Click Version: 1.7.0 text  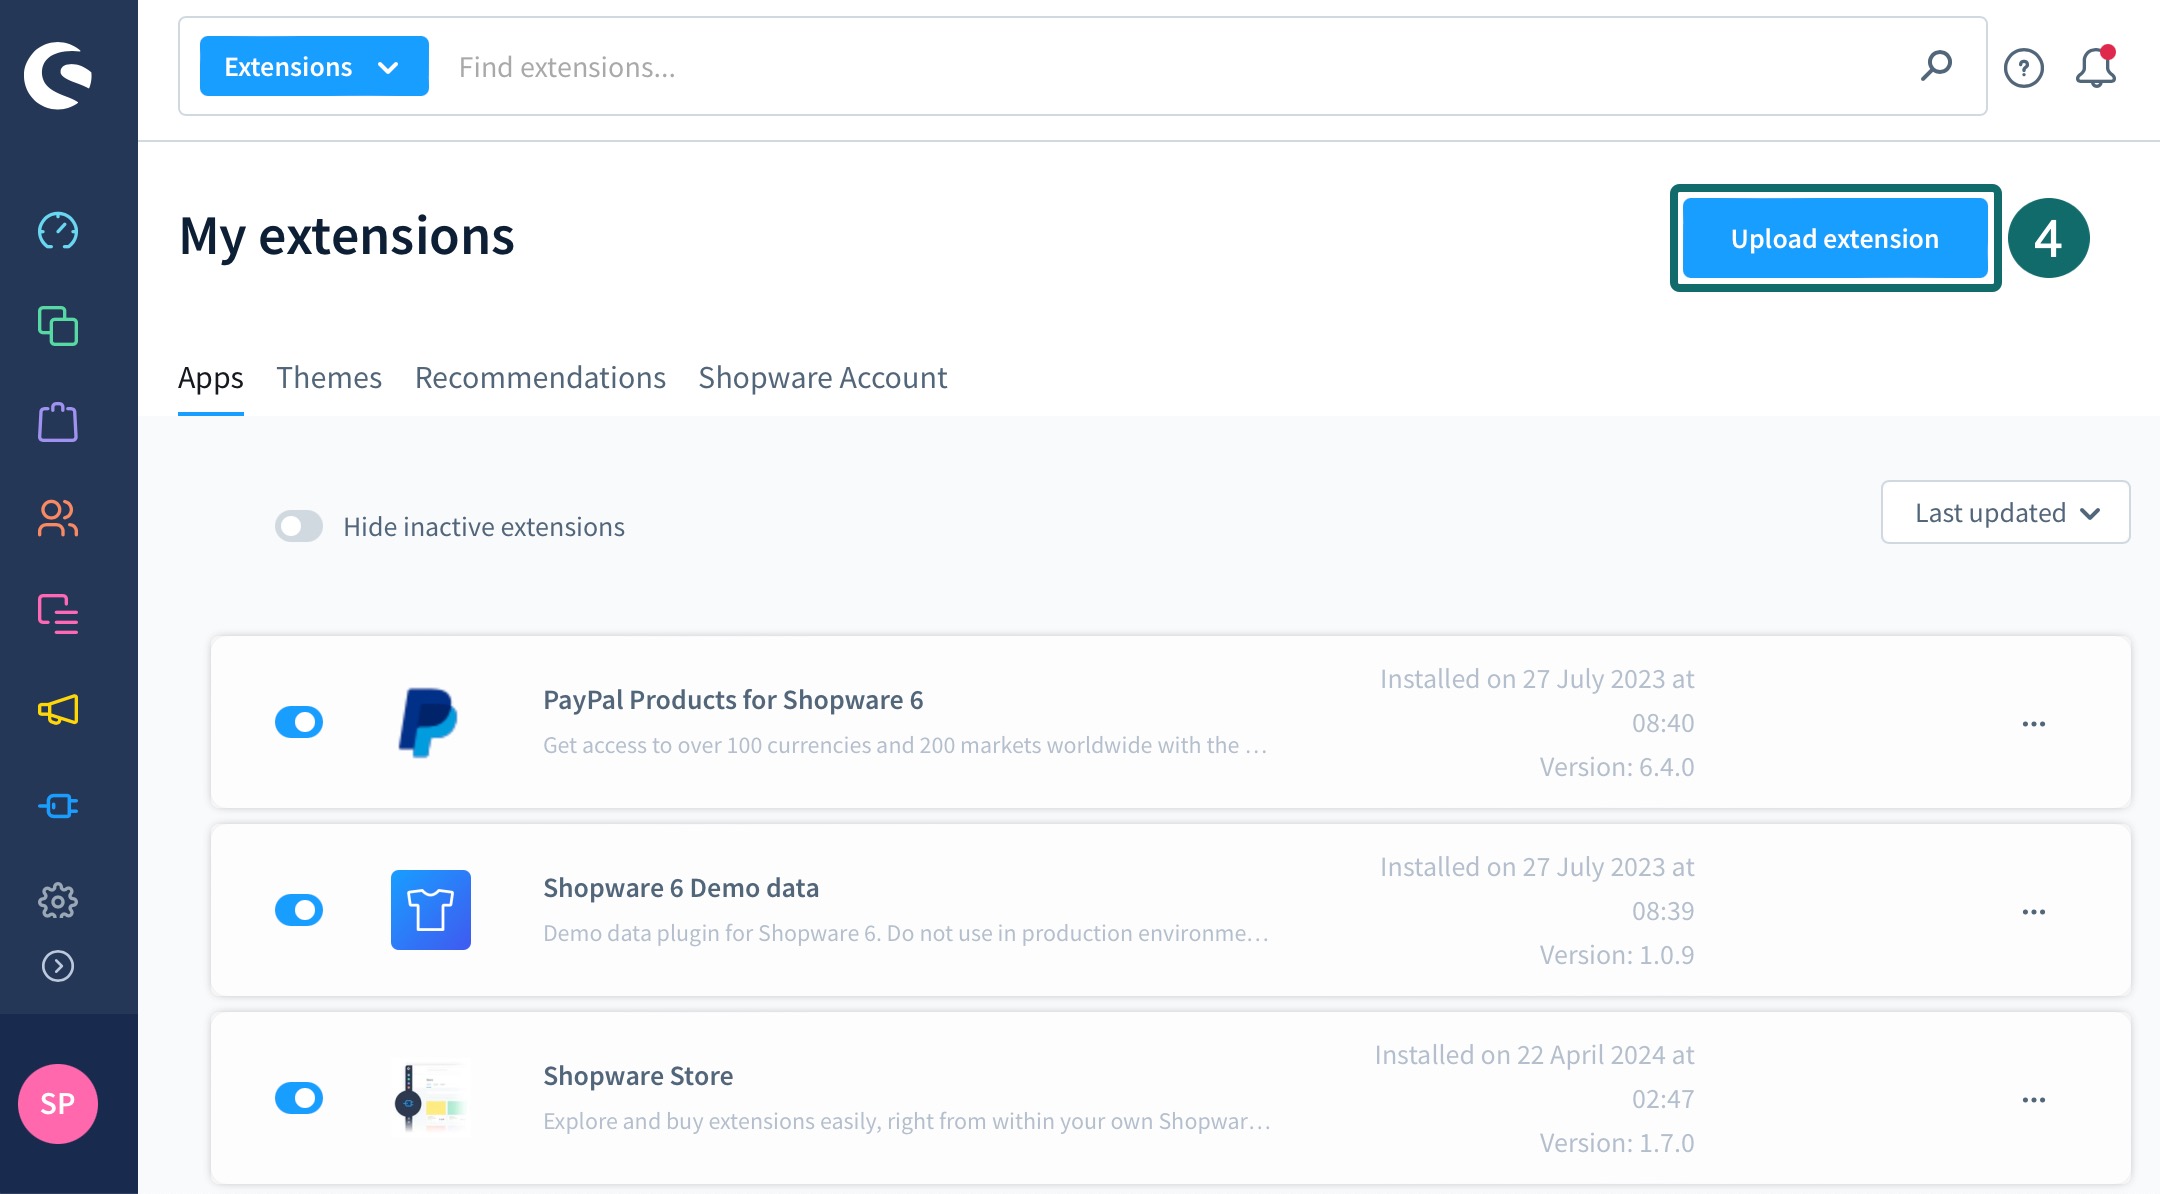[1617, 1143]
